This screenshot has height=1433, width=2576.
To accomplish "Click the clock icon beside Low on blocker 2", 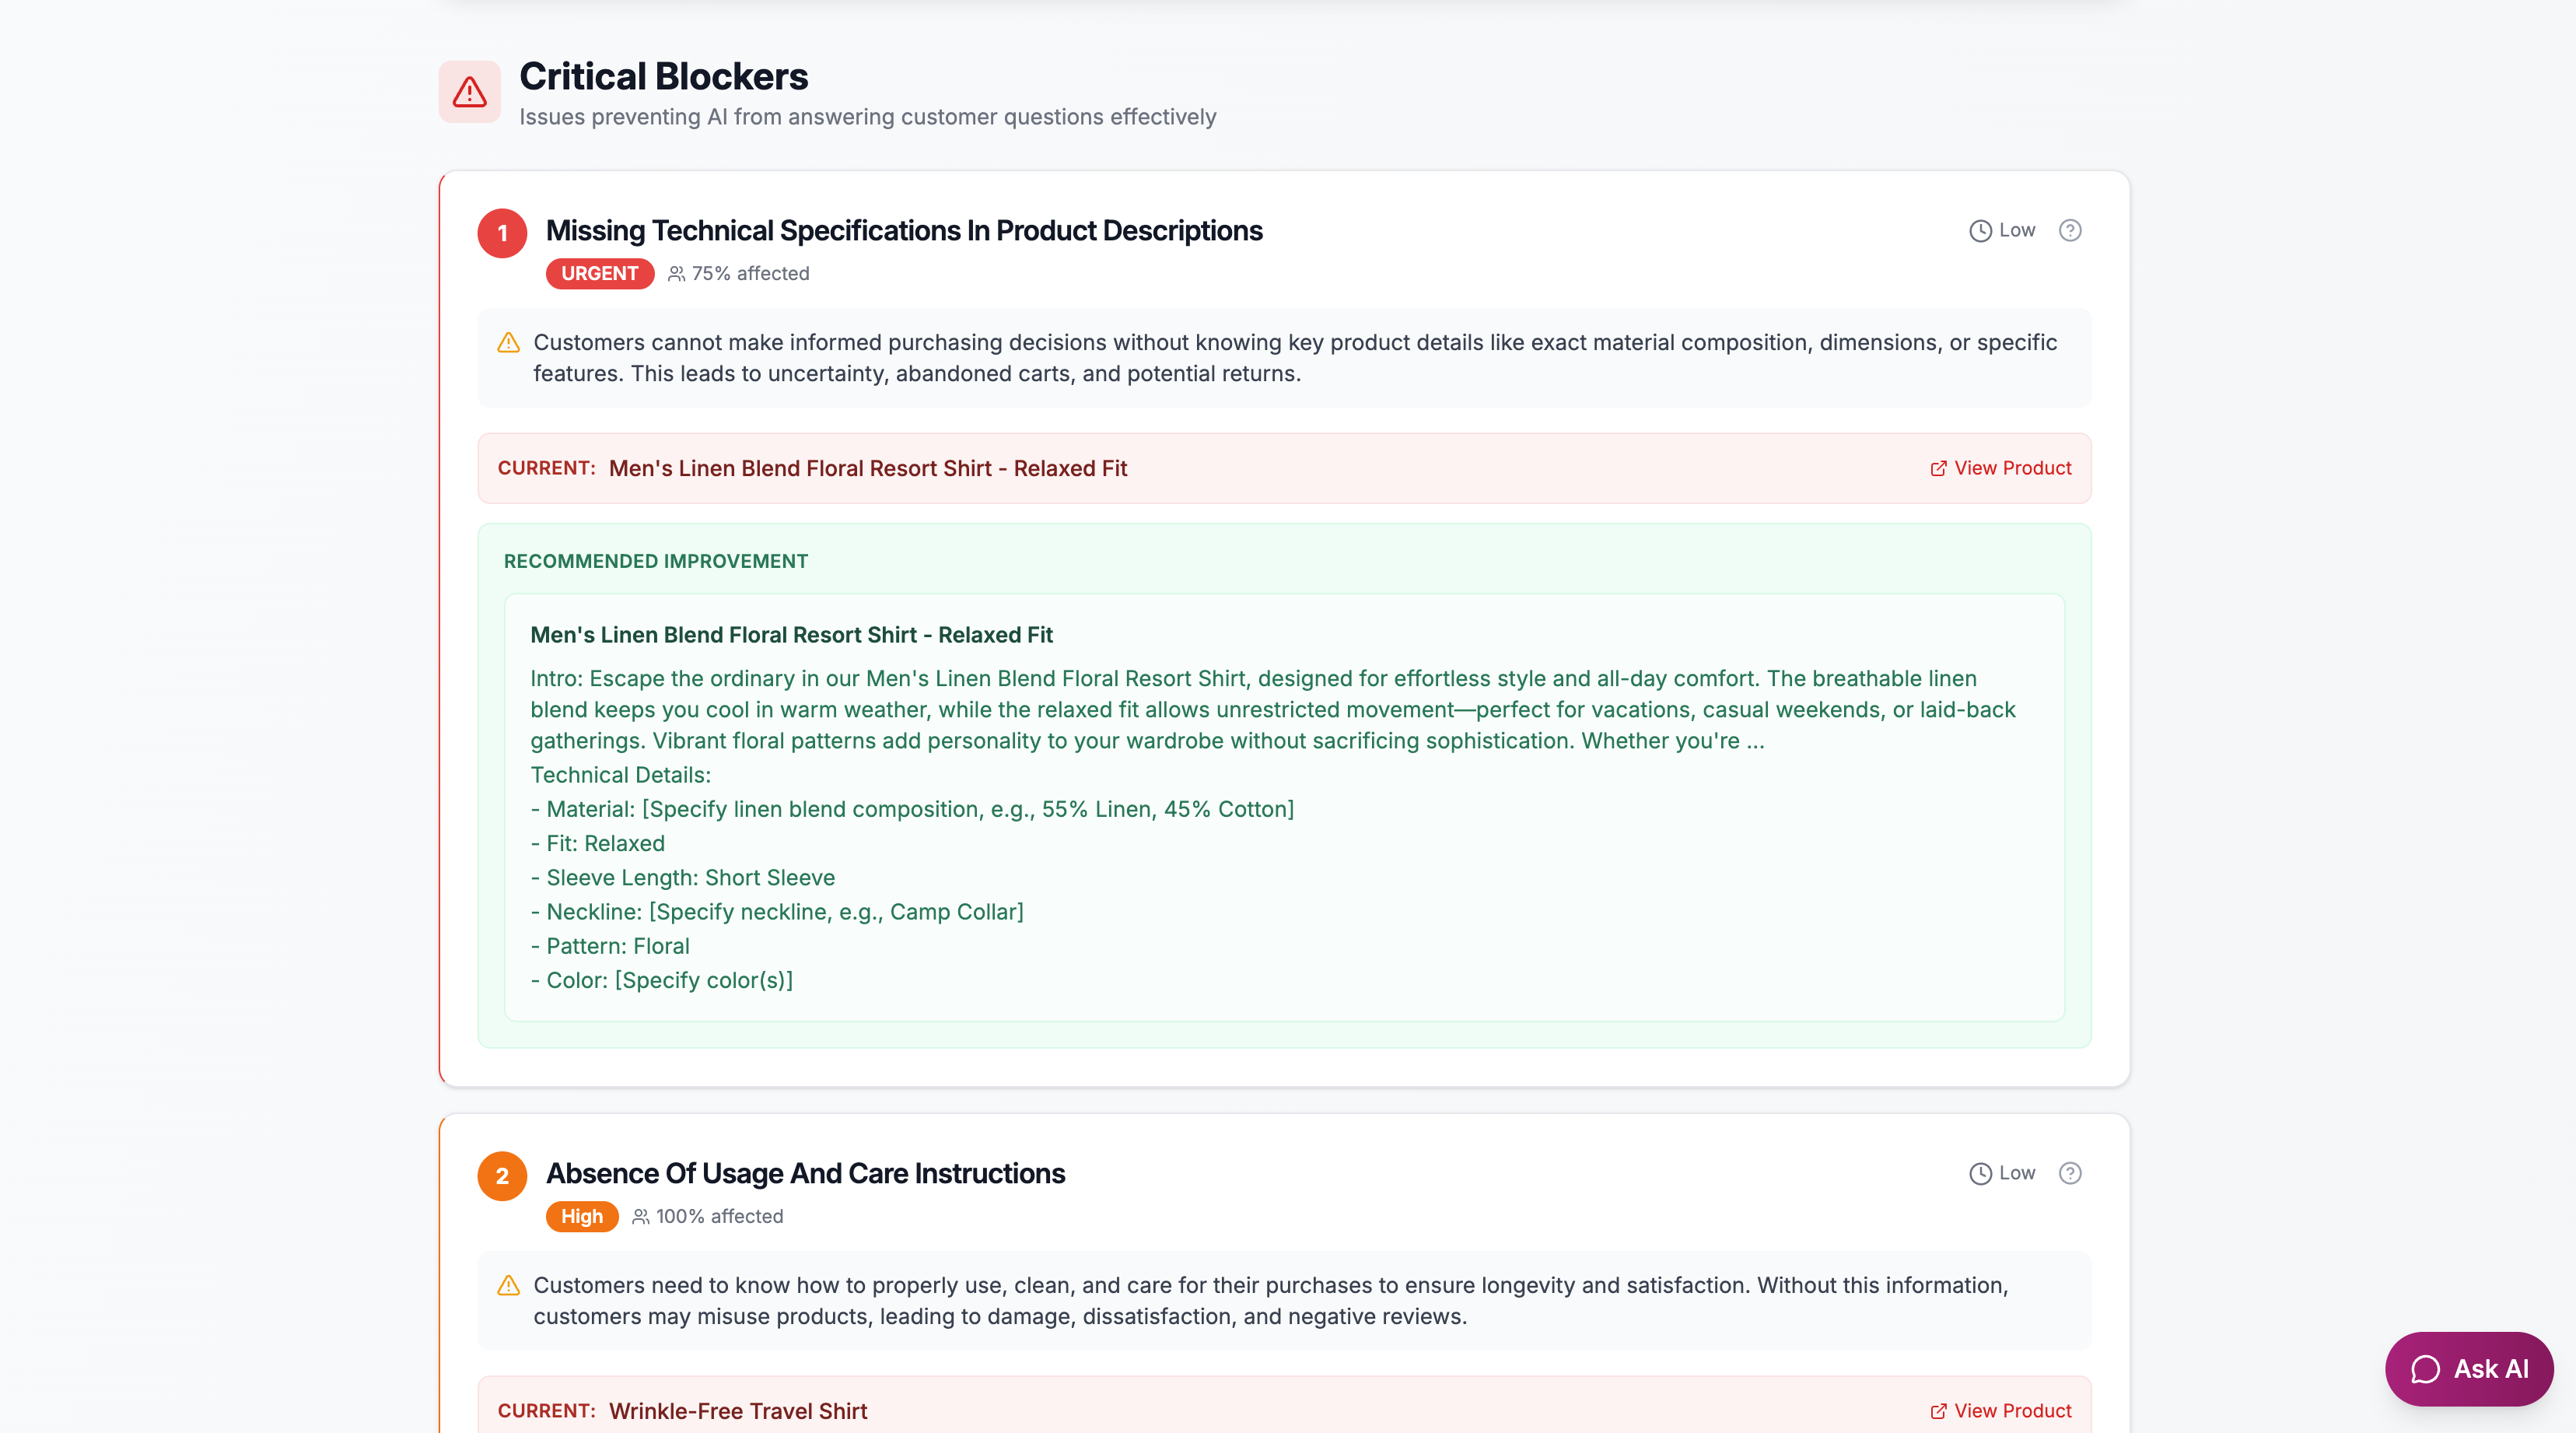I will 1980,1173.
